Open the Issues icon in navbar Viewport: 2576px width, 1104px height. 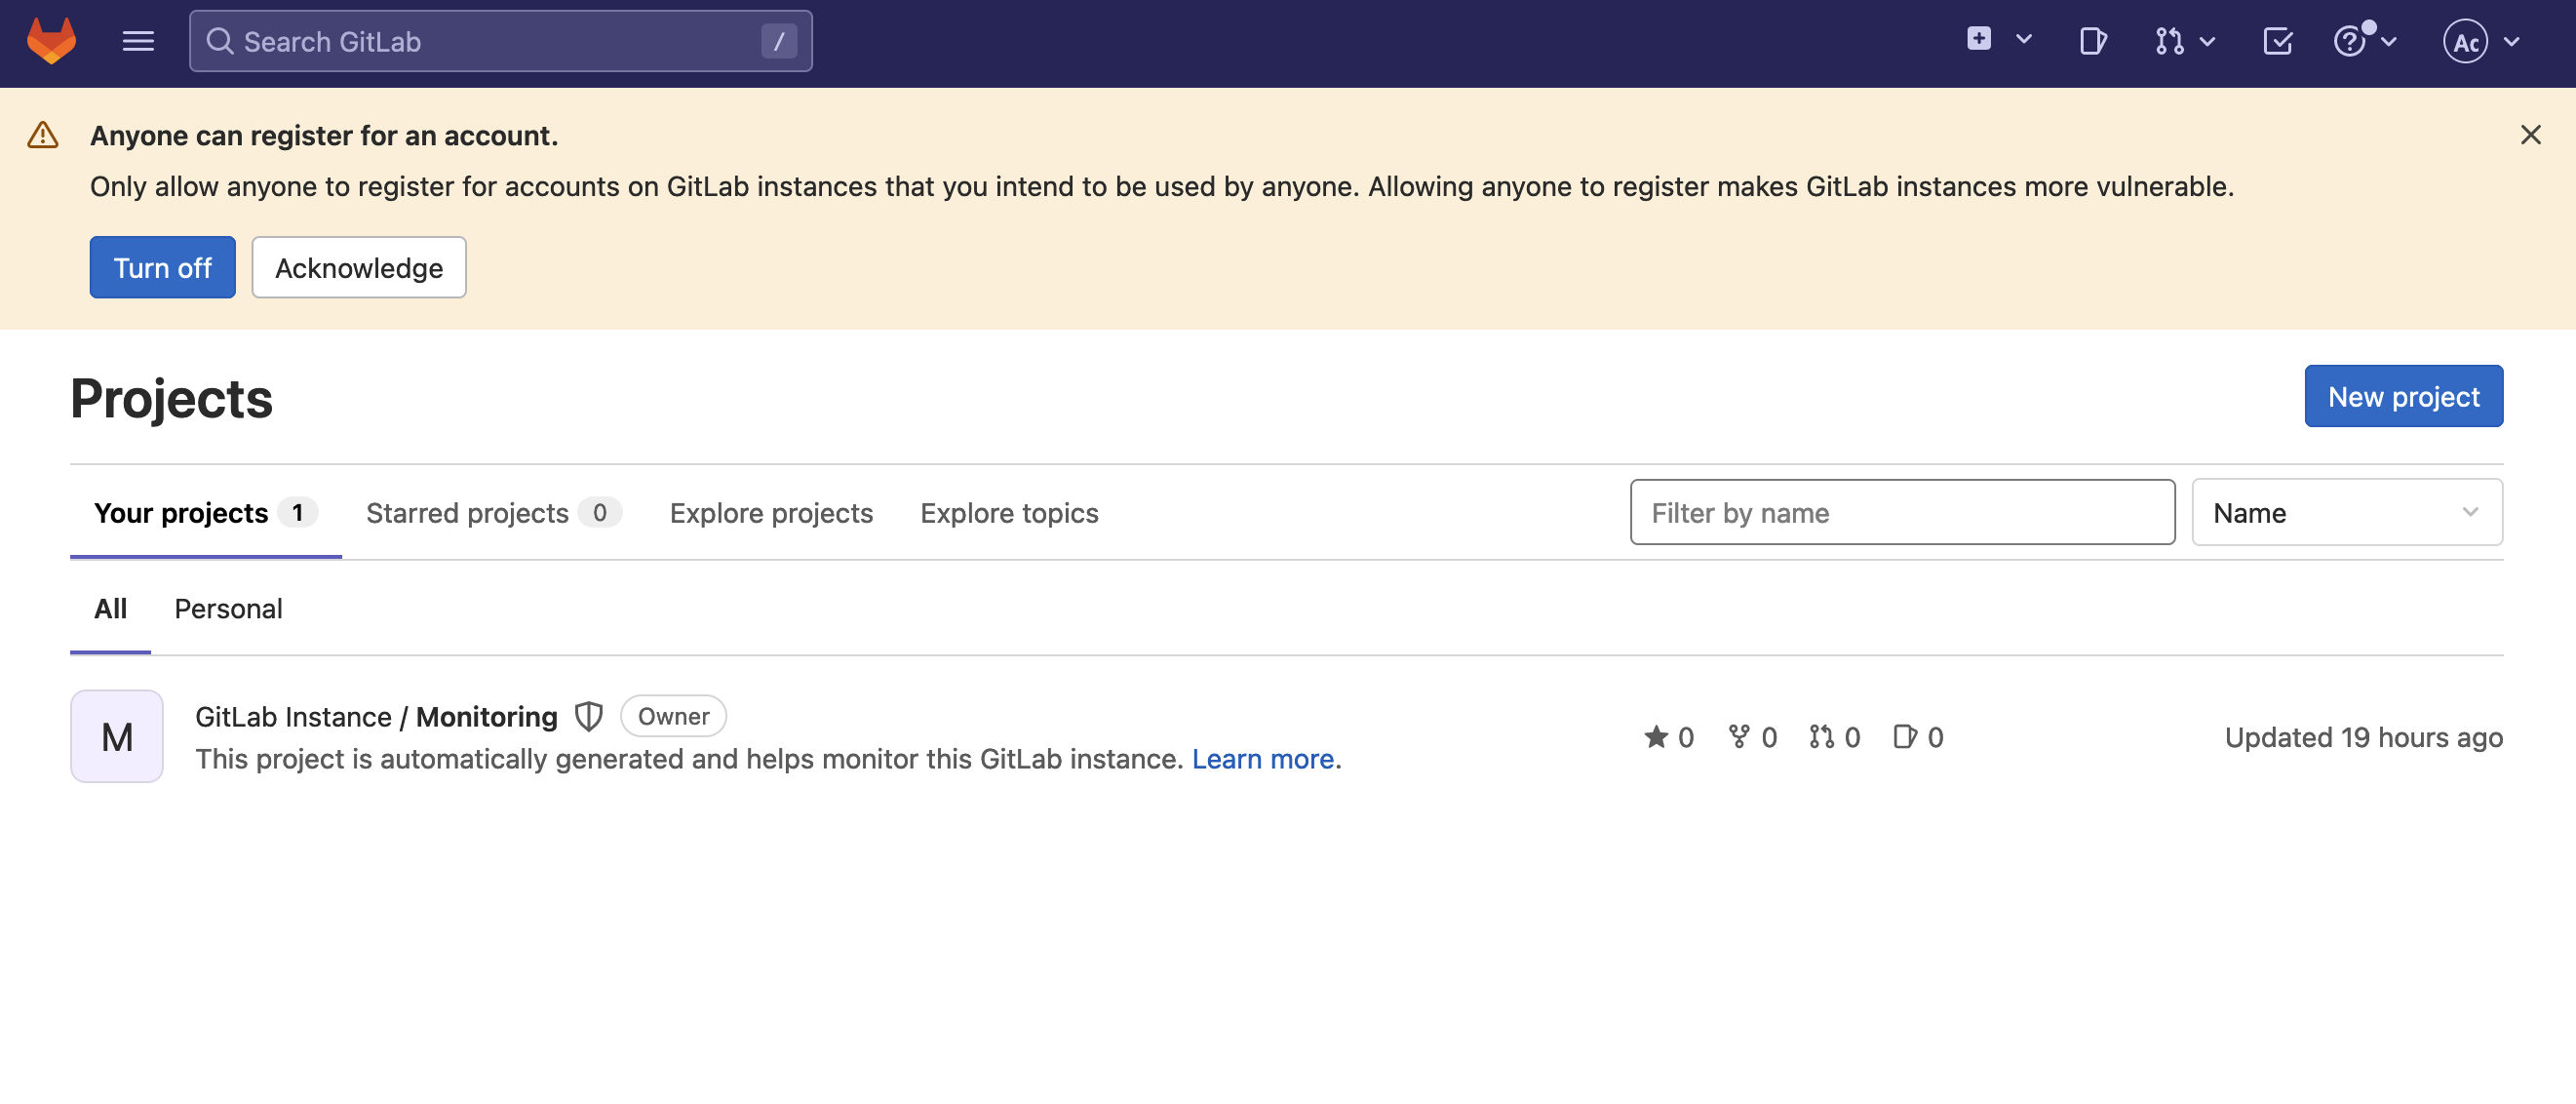(x=2092, y=41)
